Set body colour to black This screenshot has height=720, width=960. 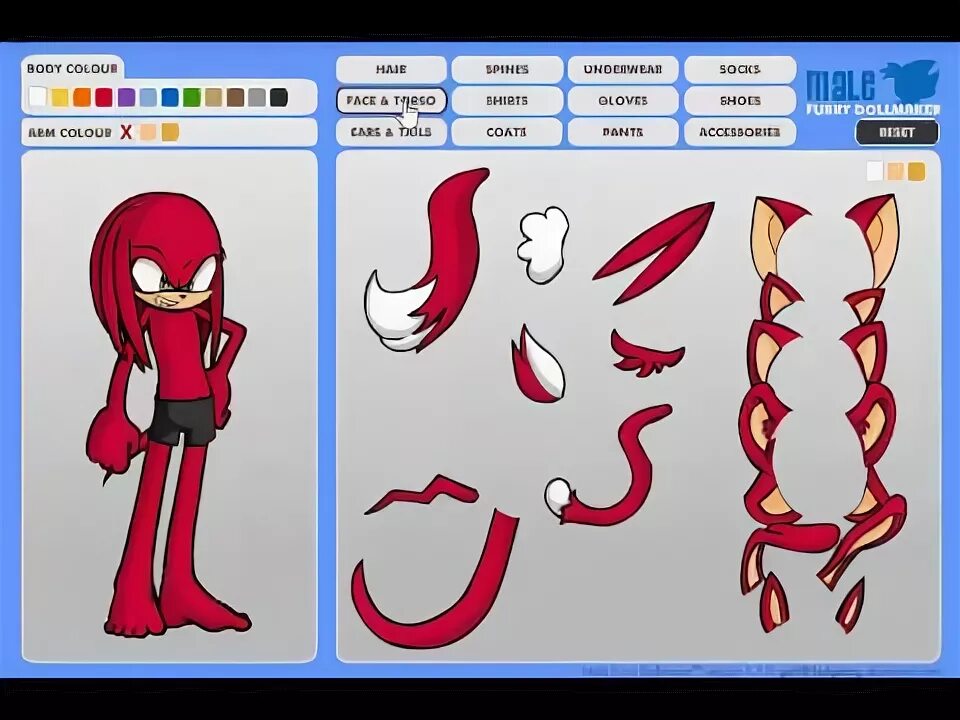coord(279,97)
